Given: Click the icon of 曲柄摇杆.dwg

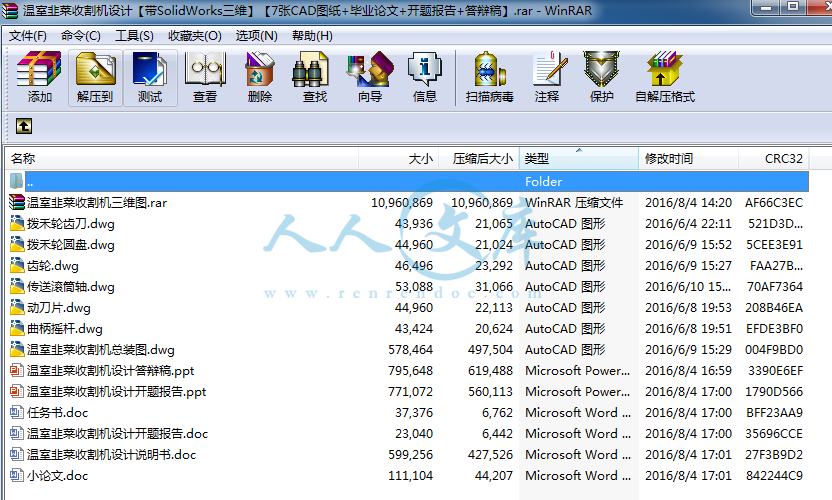Looking at the screenshot, I should coord(16,329).
